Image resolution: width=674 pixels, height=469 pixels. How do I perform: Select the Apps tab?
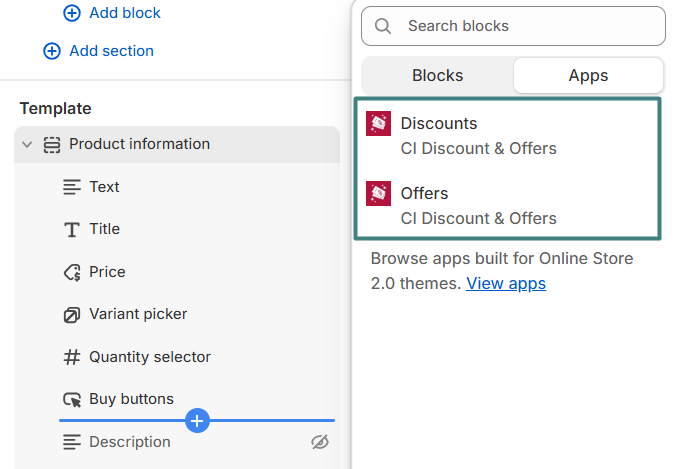coord(588,76)
